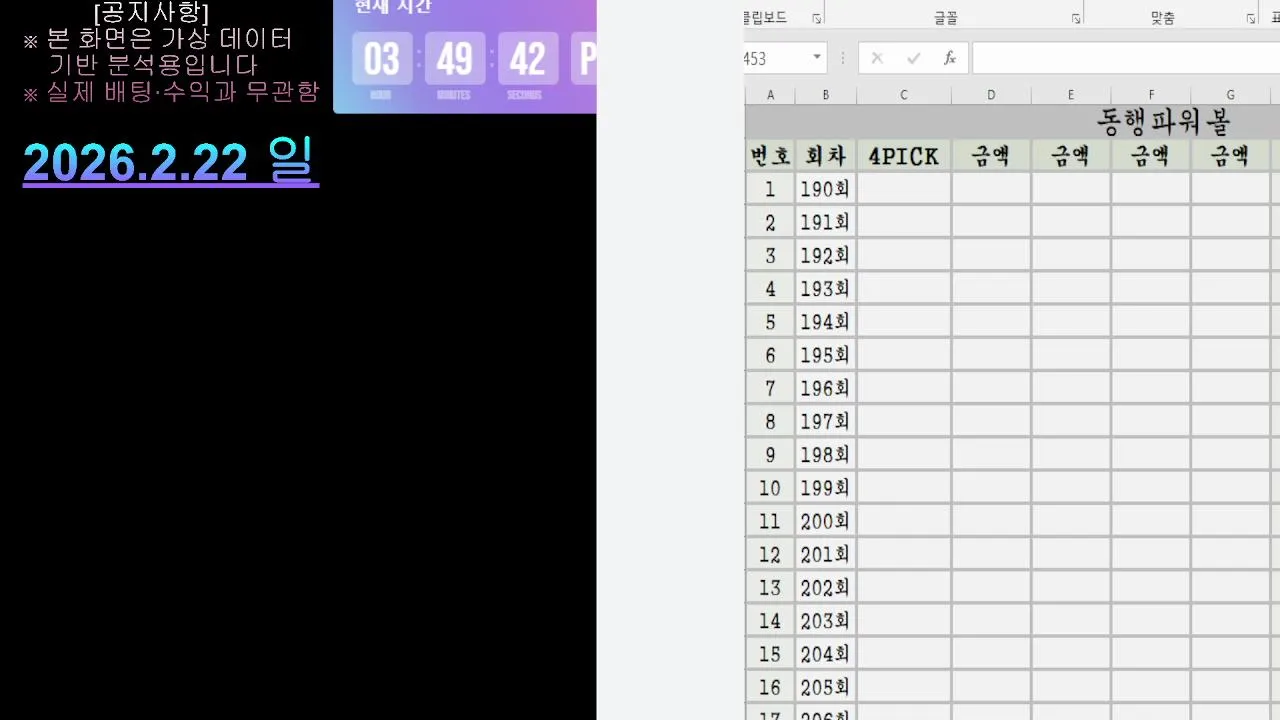Select the 회차 header cell
The width and height of the screenshot is (1280, 720).
pos(826,156)
